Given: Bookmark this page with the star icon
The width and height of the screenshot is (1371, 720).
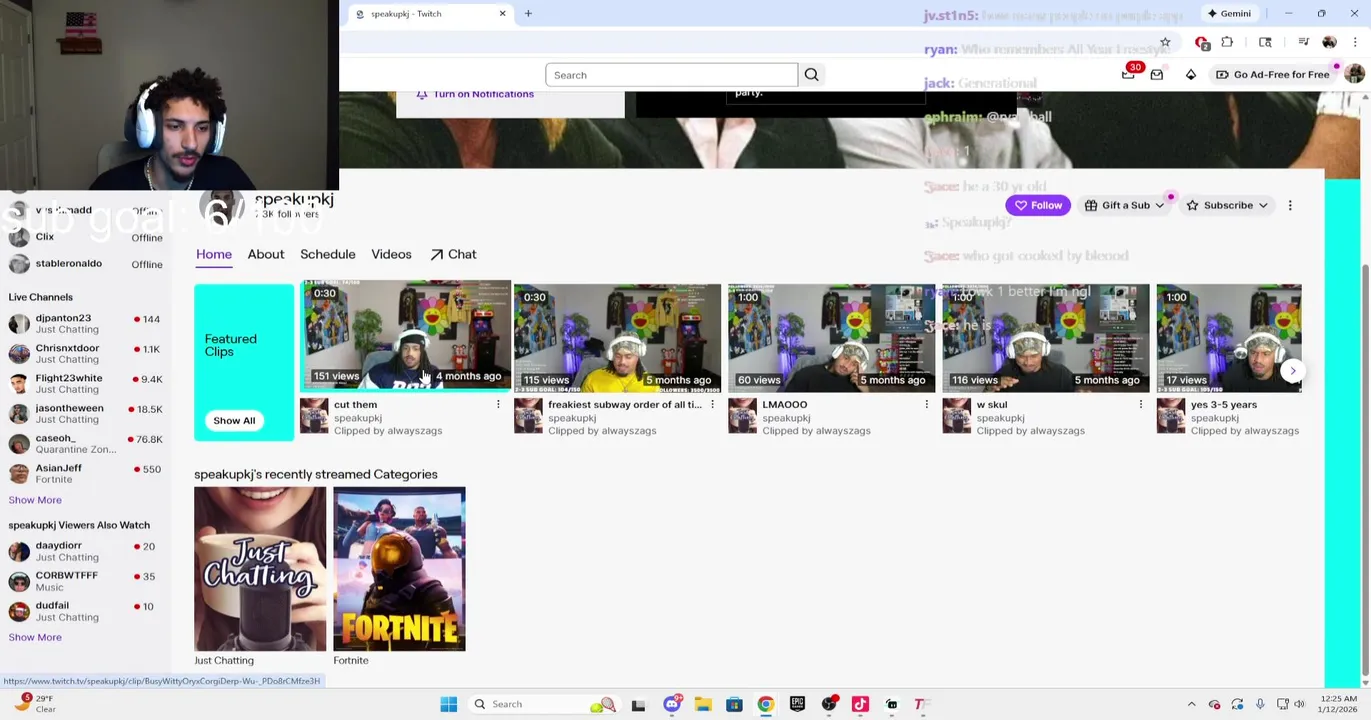Looking at the screenshot, I should [1165, 42].
